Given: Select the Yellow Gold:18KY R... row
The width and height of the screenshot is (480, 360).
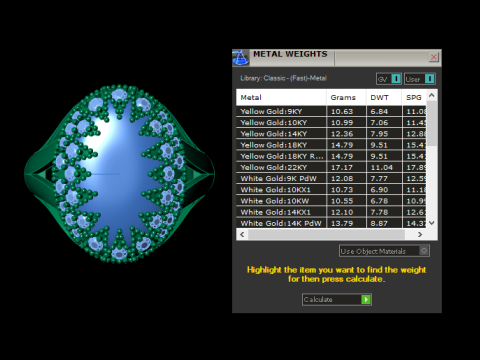Looking at the screenshot, I should point(331,156).
